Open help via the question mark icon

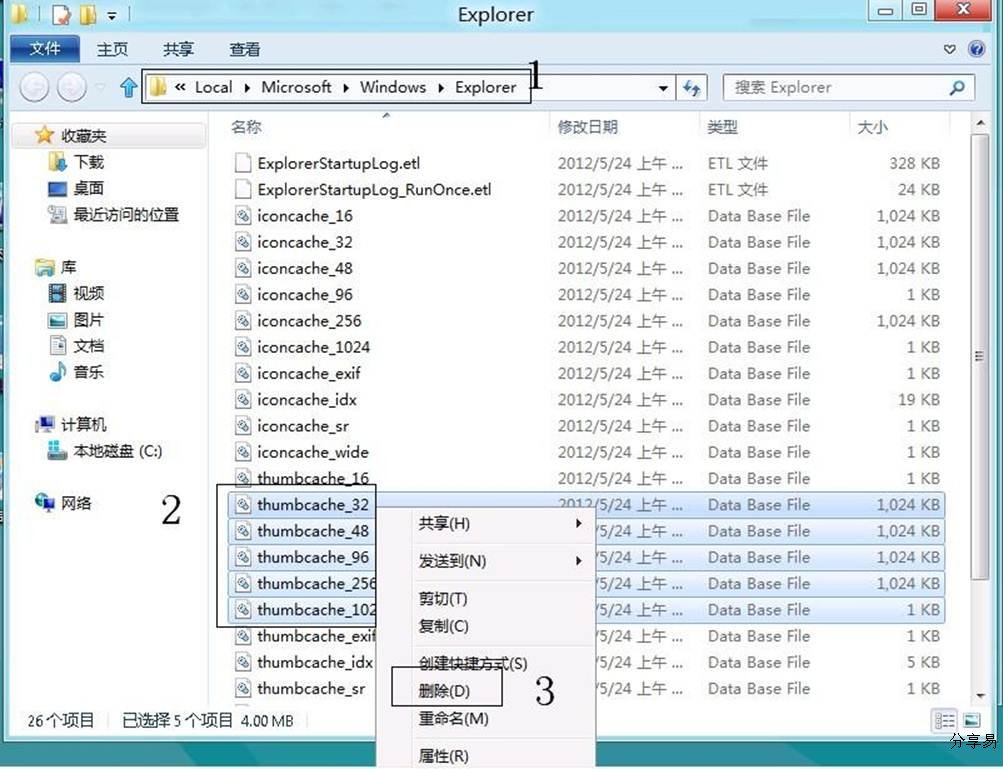click(x=976, y=49)
